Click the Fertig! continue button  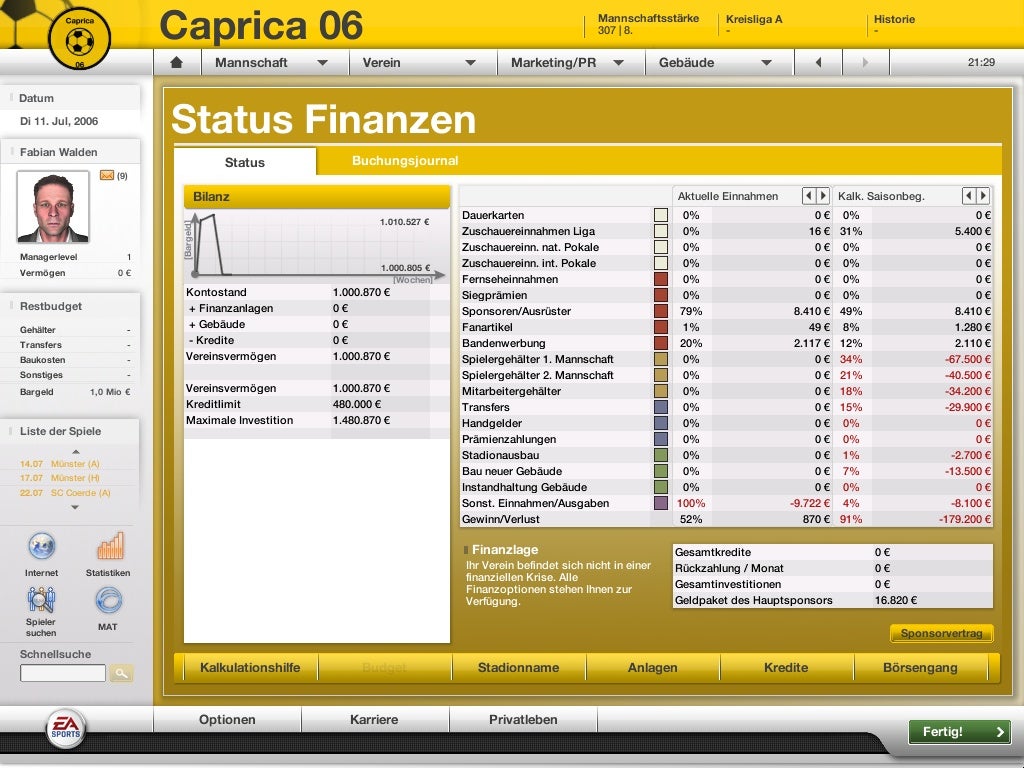click(959, 731)
